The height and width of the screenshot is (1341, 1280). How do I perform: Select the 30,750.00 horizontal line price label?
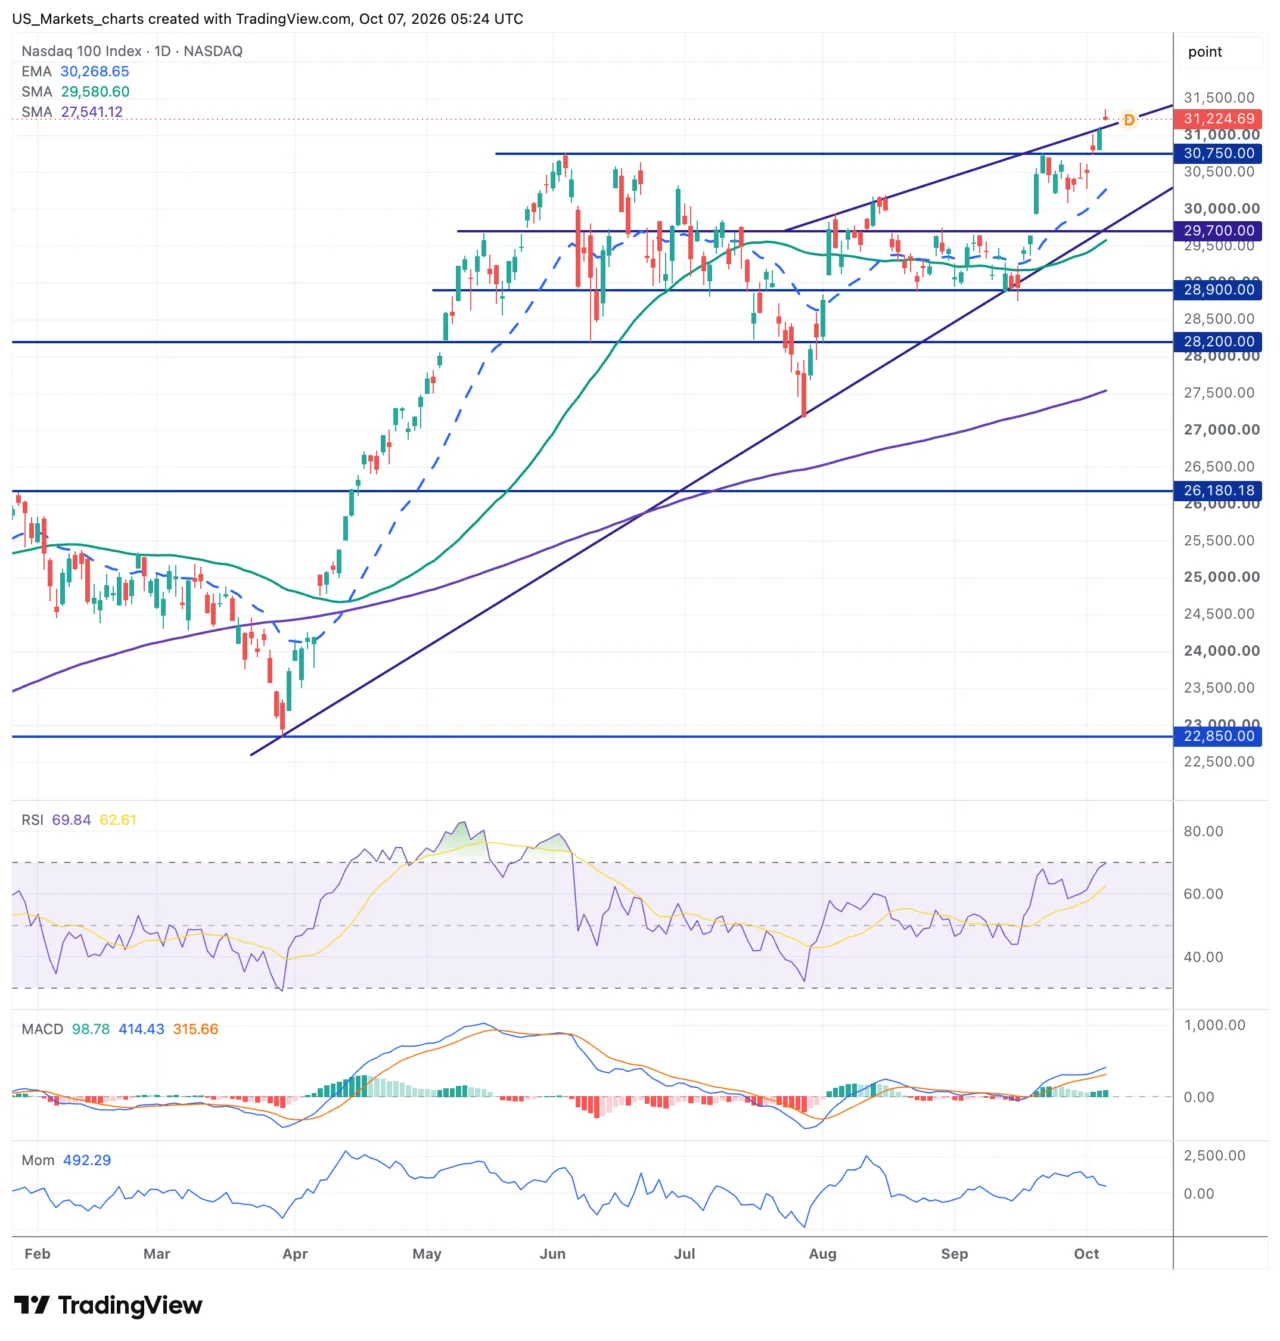point(1219,153)
